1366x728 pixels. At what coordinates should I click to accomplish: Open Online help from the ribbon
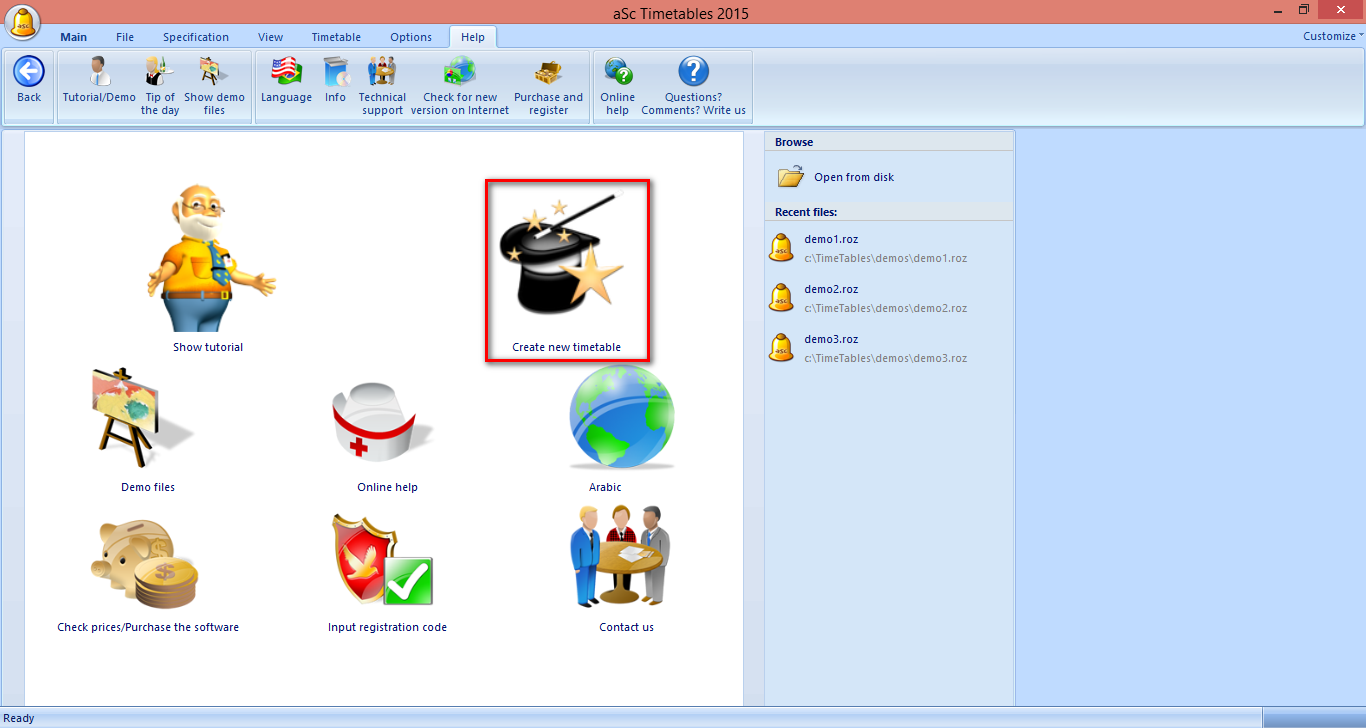(x=617, y=85)
